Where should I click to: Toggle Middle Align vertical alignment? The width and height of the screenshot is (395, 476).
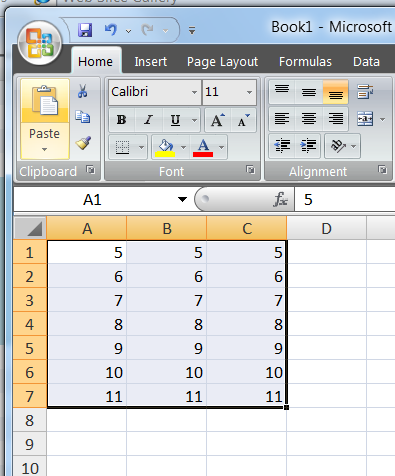coord(309,92)
